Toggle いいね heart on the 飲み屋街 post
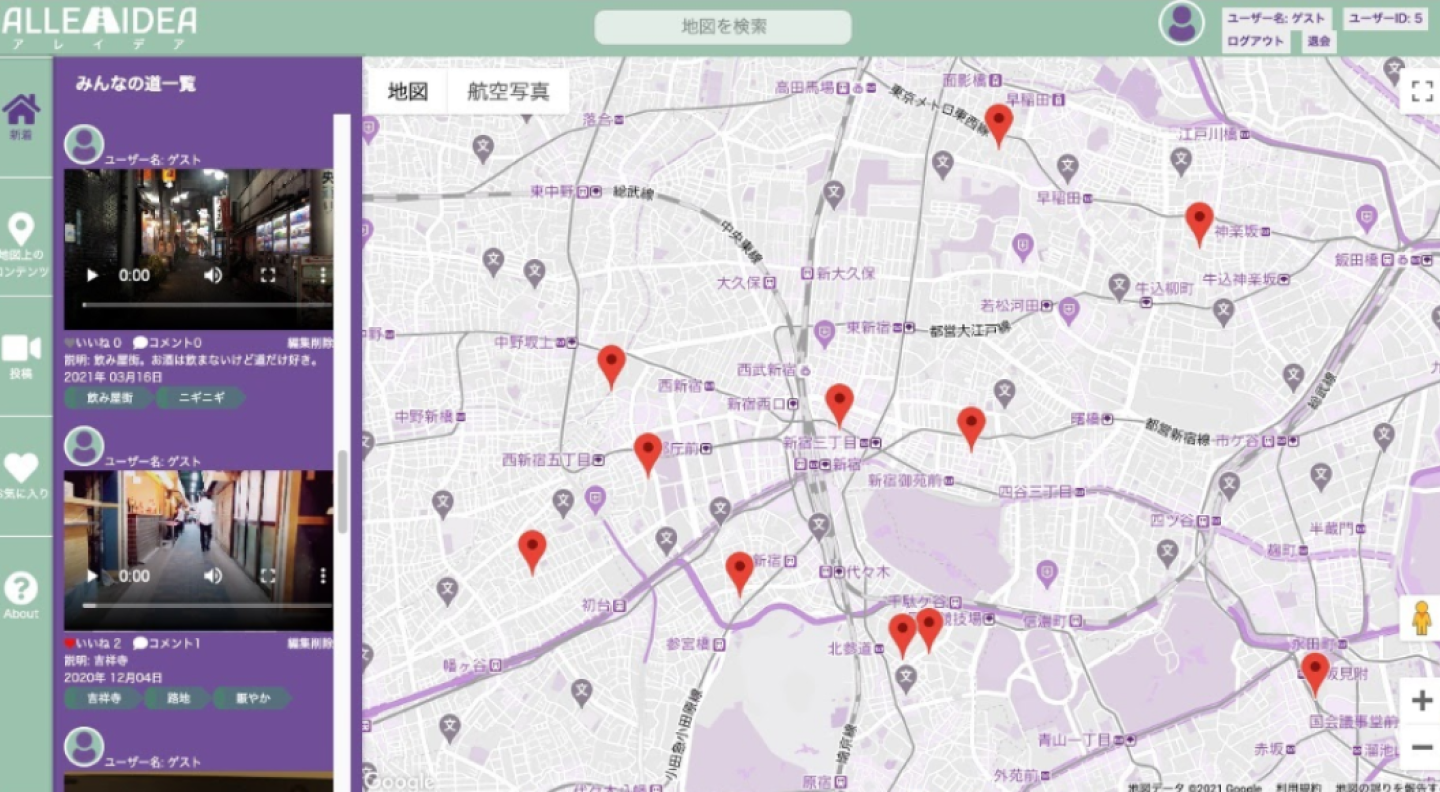 [70, 343]
